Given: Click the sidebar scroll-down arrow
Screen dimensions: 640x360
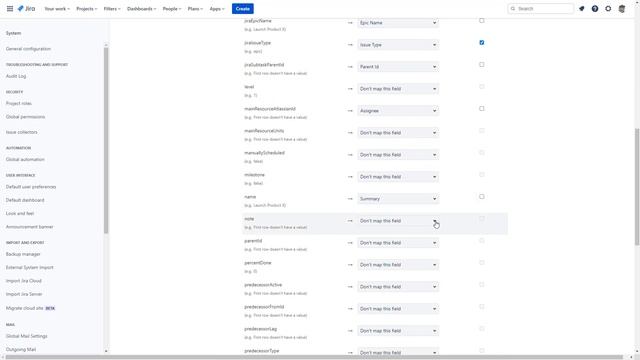Looking at the screenshot, I should (x=106, y=351).
